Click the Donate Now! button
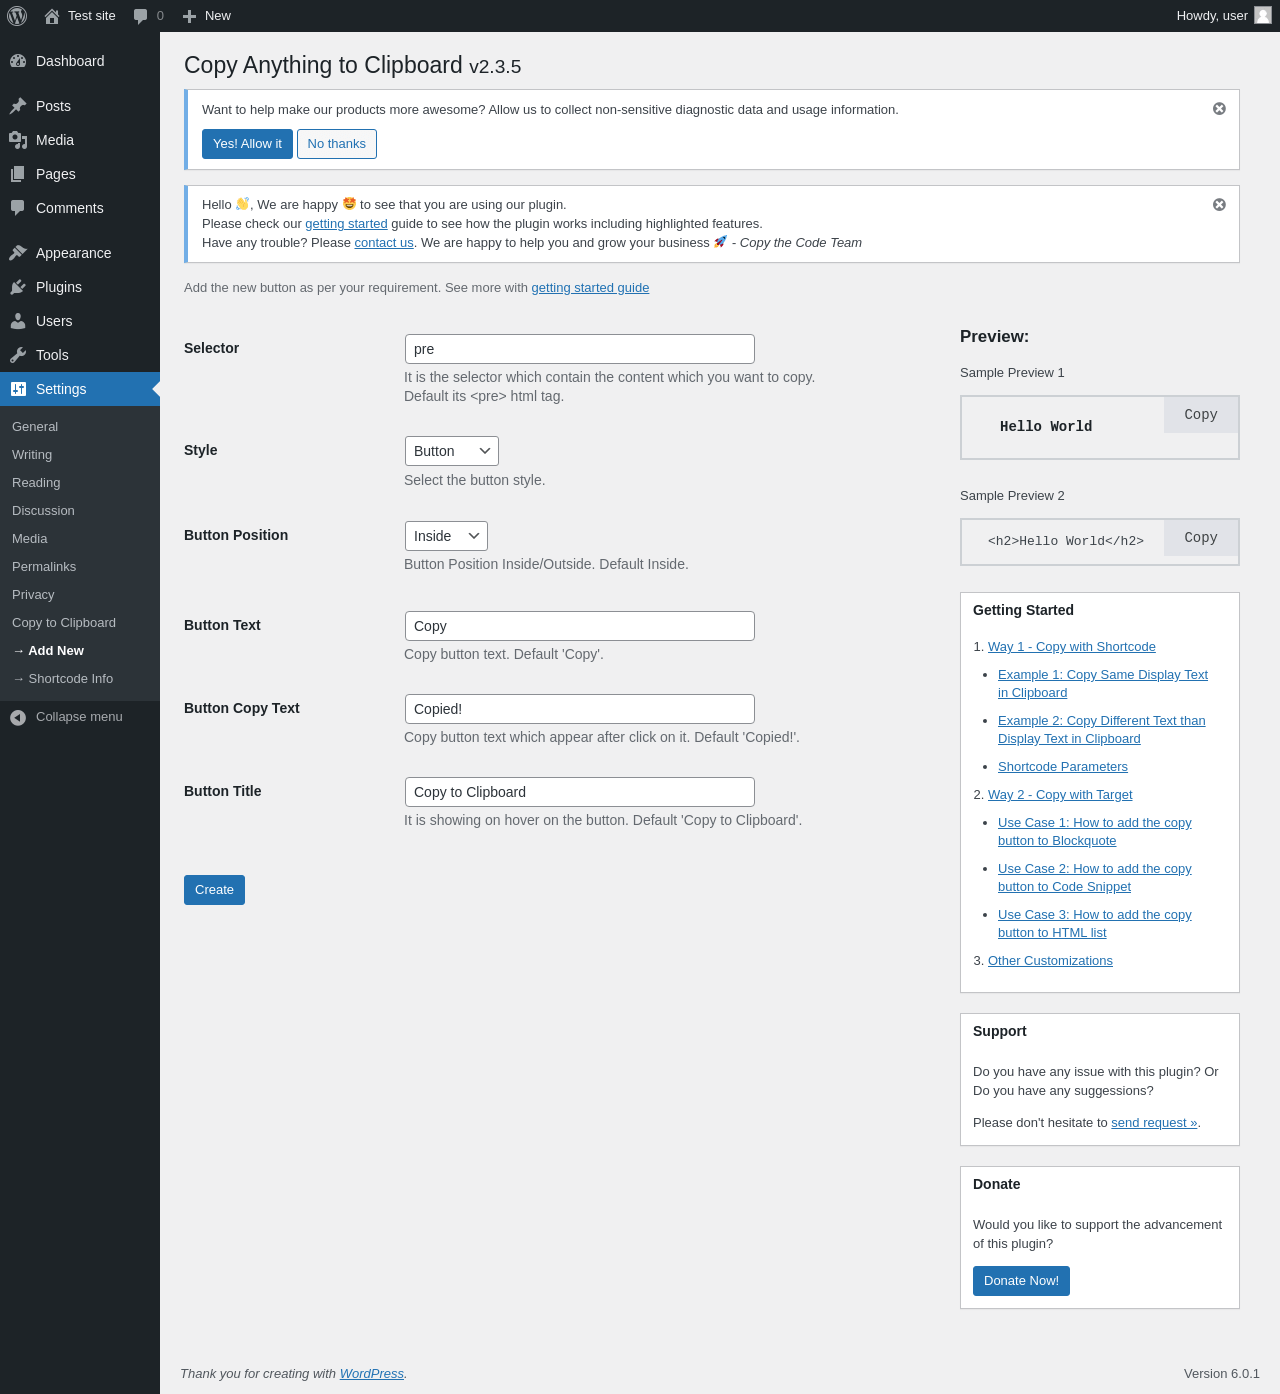 click(x=1021, y=1281)
